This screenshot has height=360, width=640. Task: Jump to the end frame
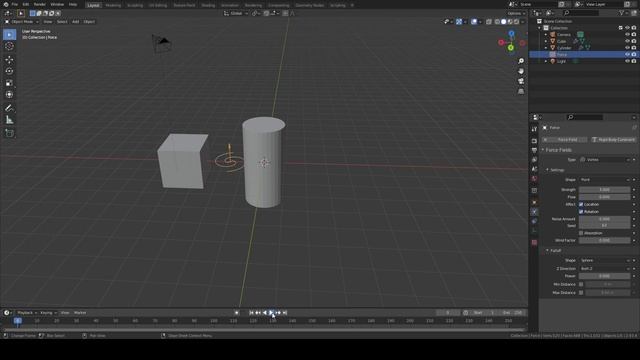point(285,313)
